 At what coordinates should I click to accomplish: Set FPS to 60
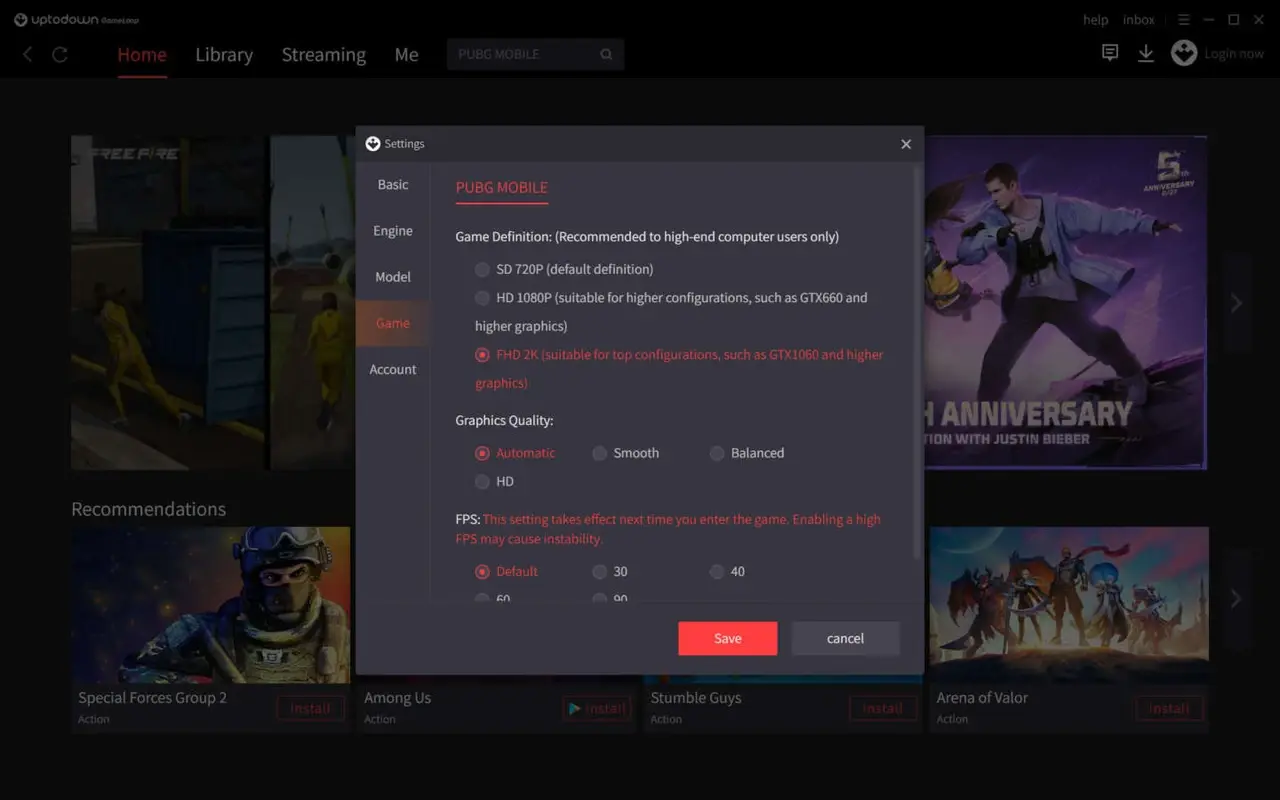click(x=482, y=598)
